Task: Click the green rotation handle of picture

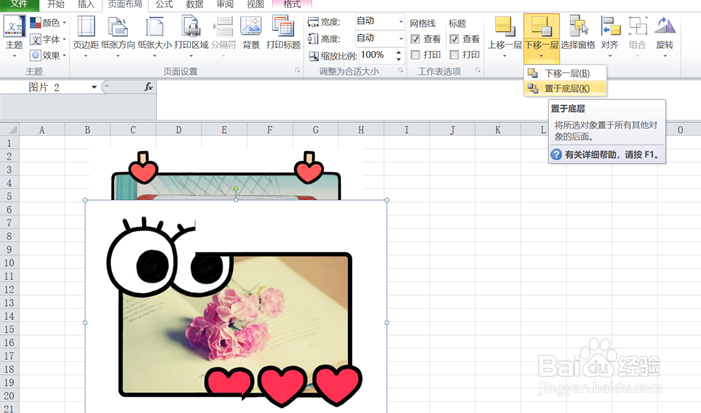Action: [x=236, y=189]
